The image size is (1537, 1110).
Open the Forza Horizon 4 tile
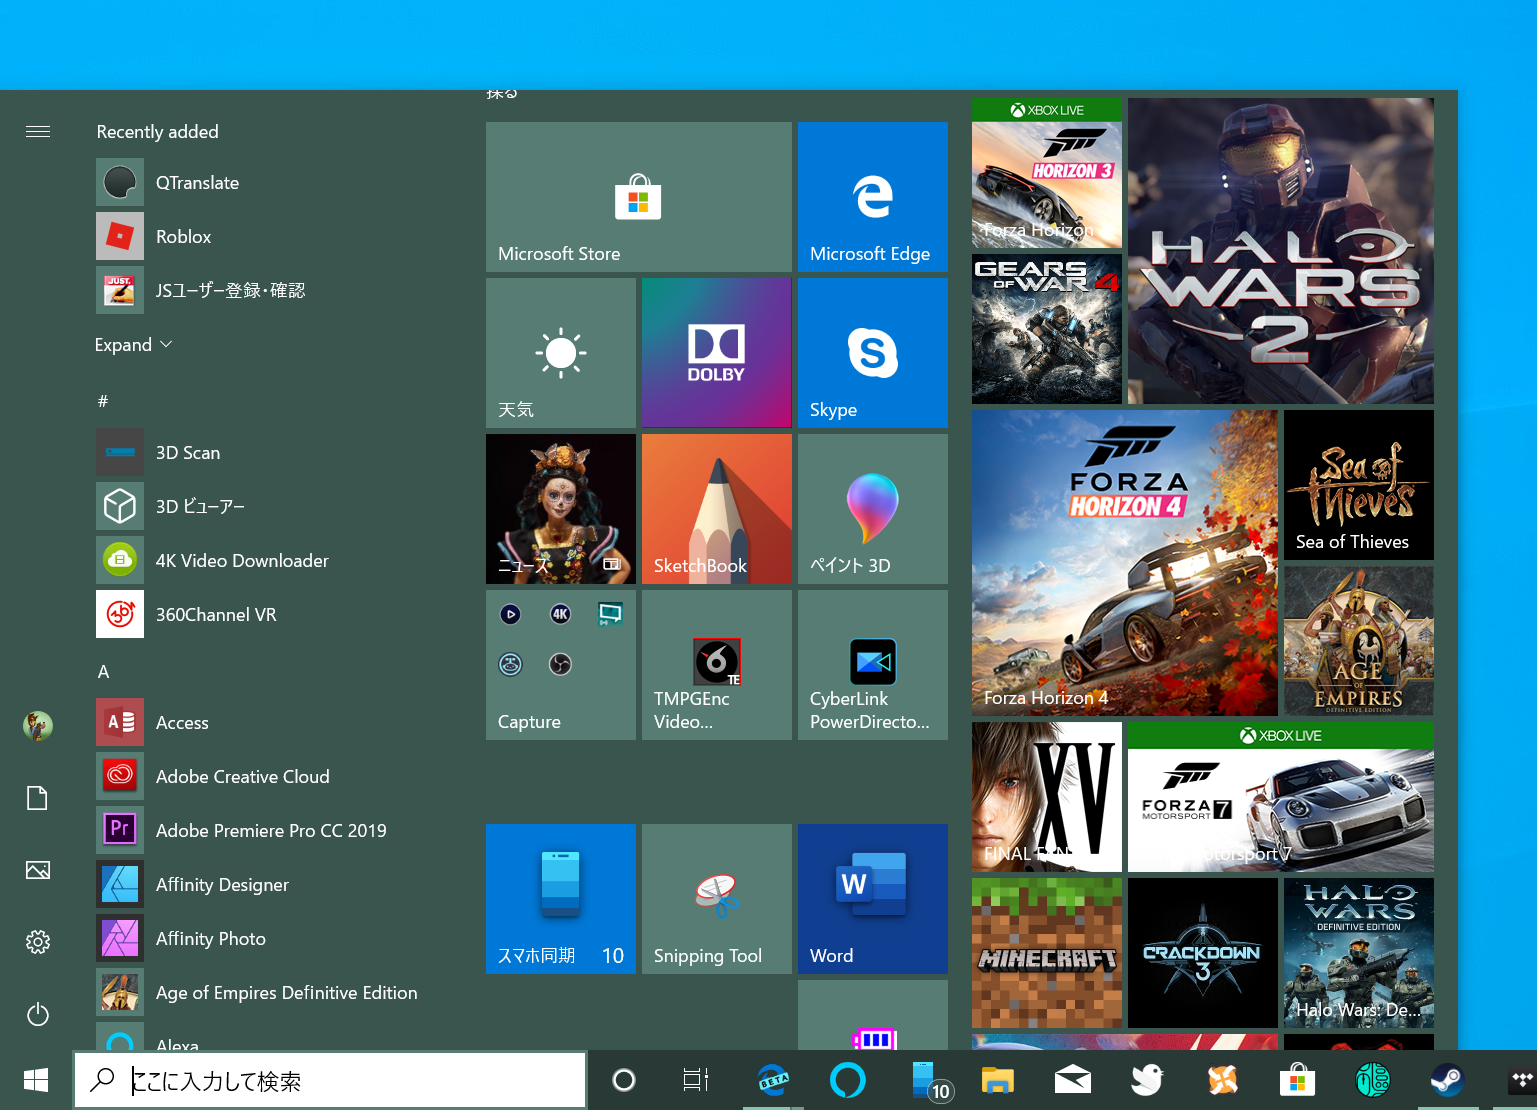pos(1125,563)
